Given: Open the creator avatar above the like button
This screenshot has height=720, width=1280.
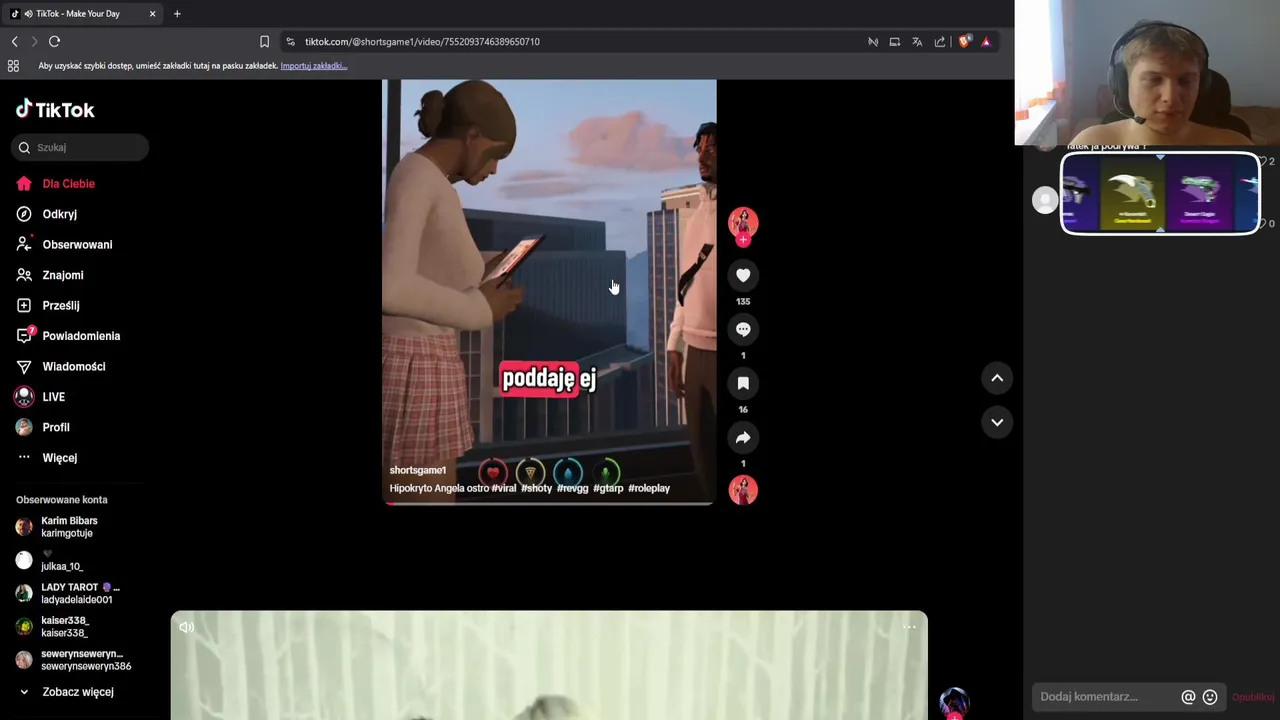Looking at the screenshot, I should click(x=743, y=223).
